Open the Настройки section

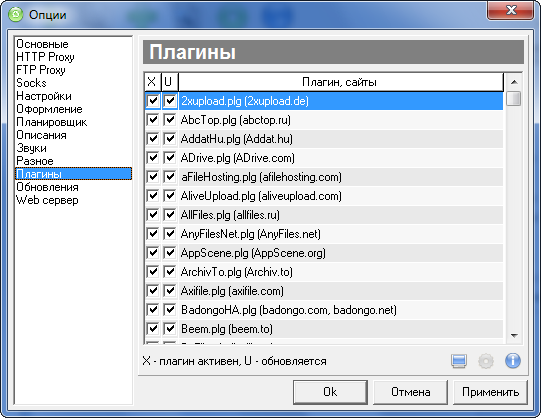[x=73, y=96]
